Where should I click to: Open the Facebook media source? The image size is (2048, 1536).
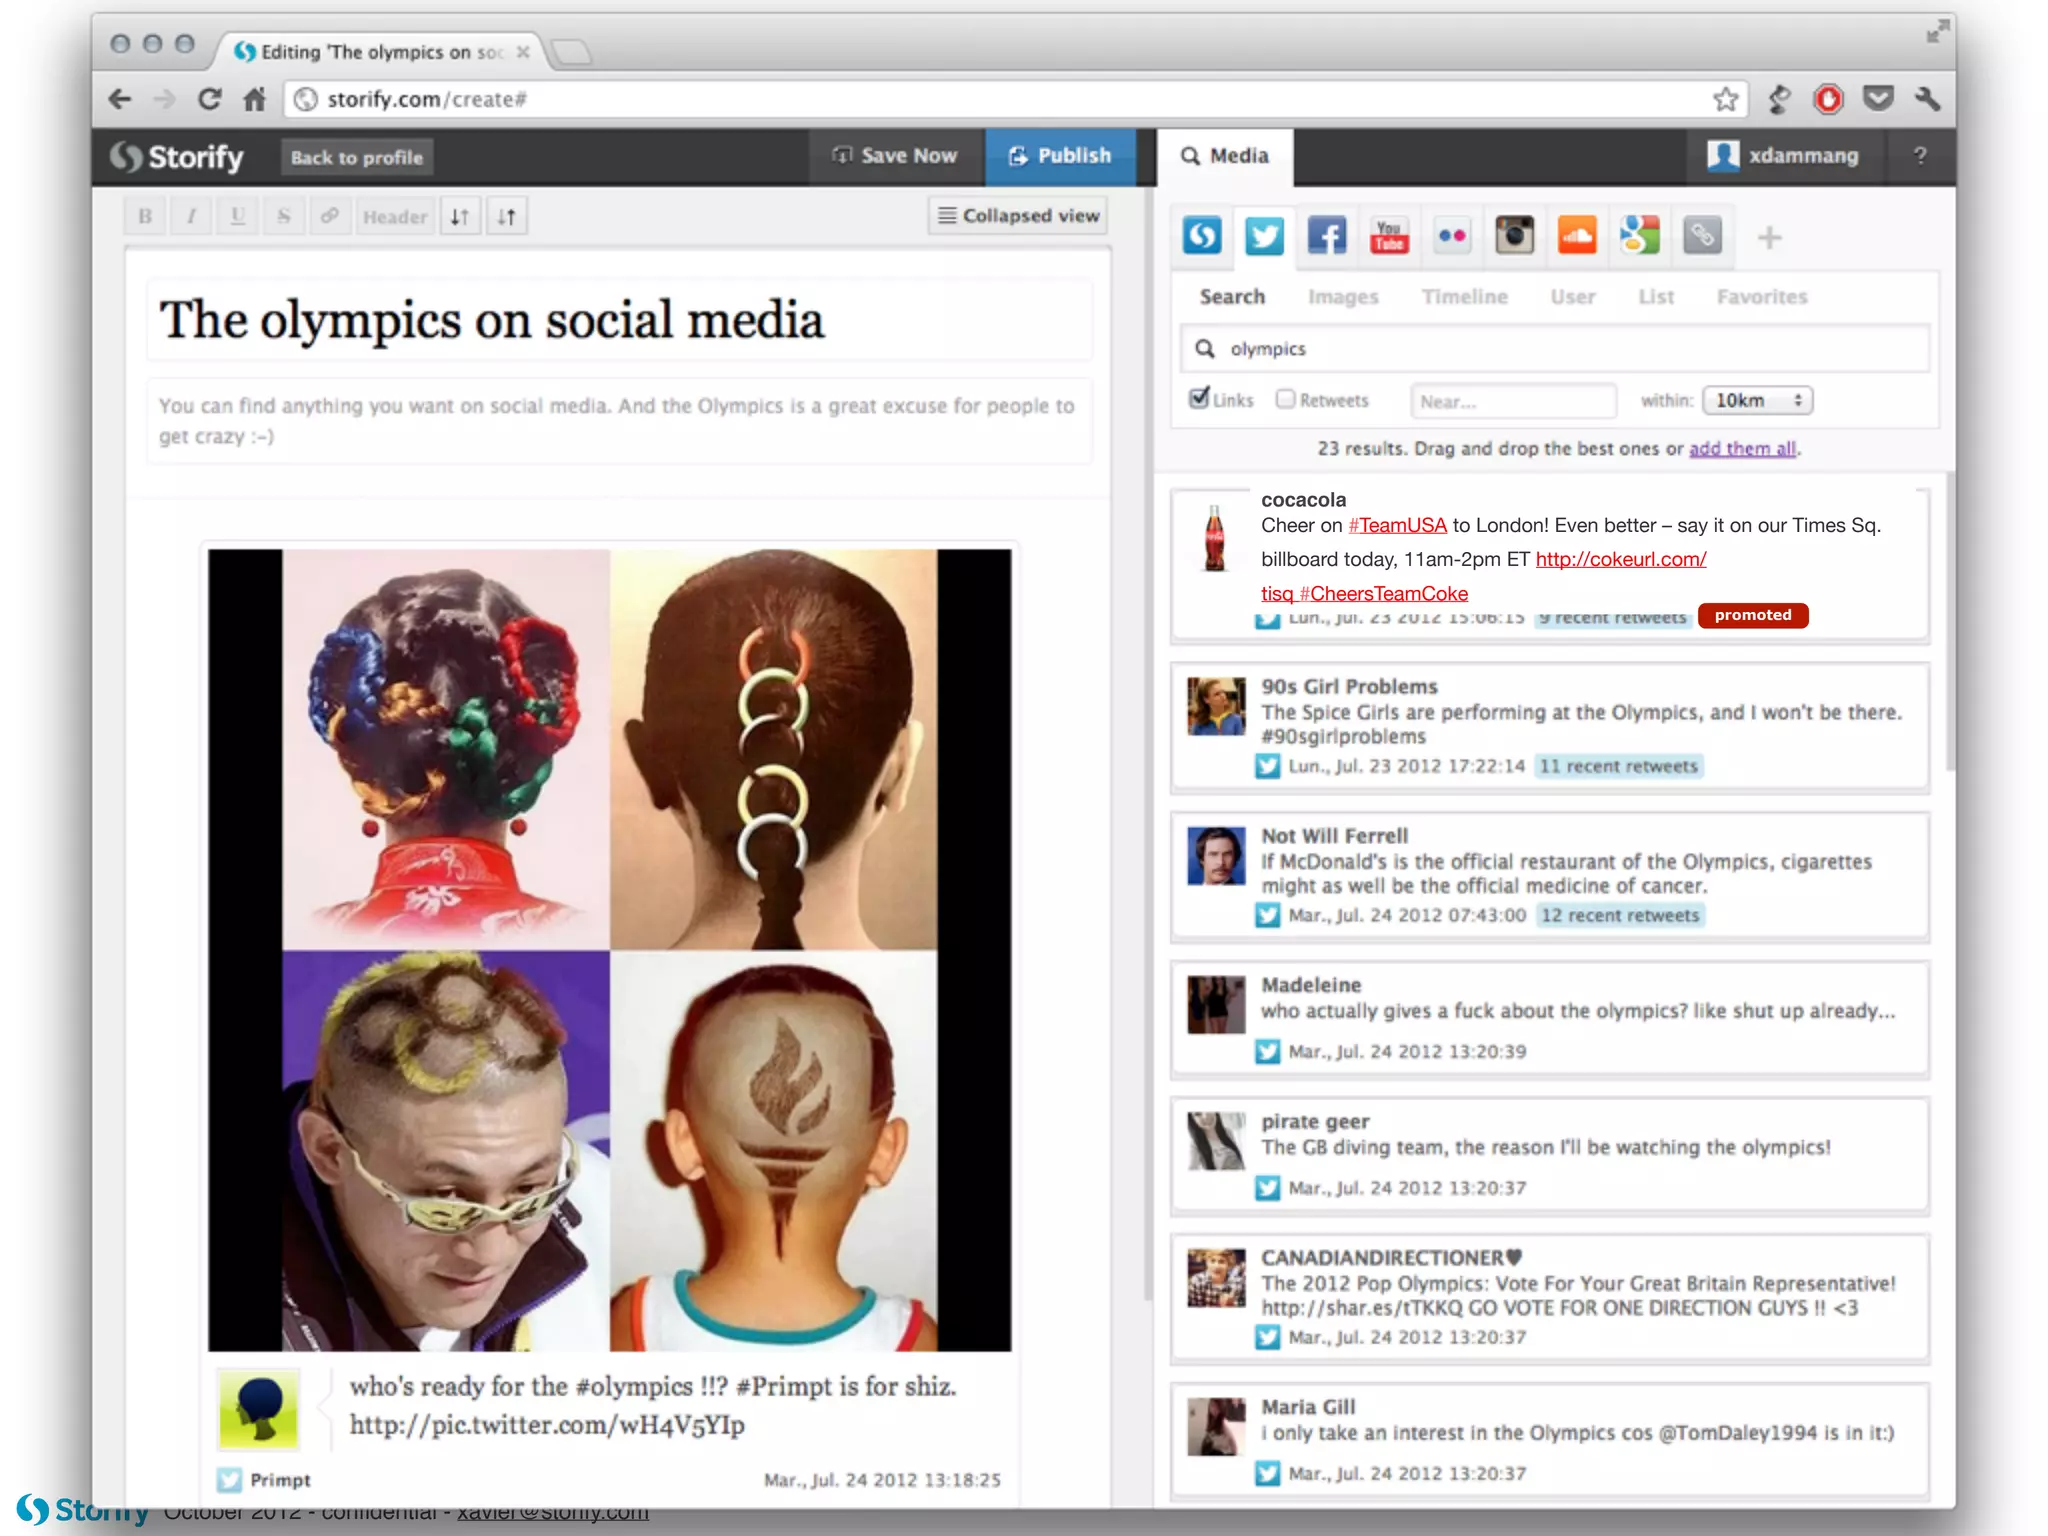1326,237
